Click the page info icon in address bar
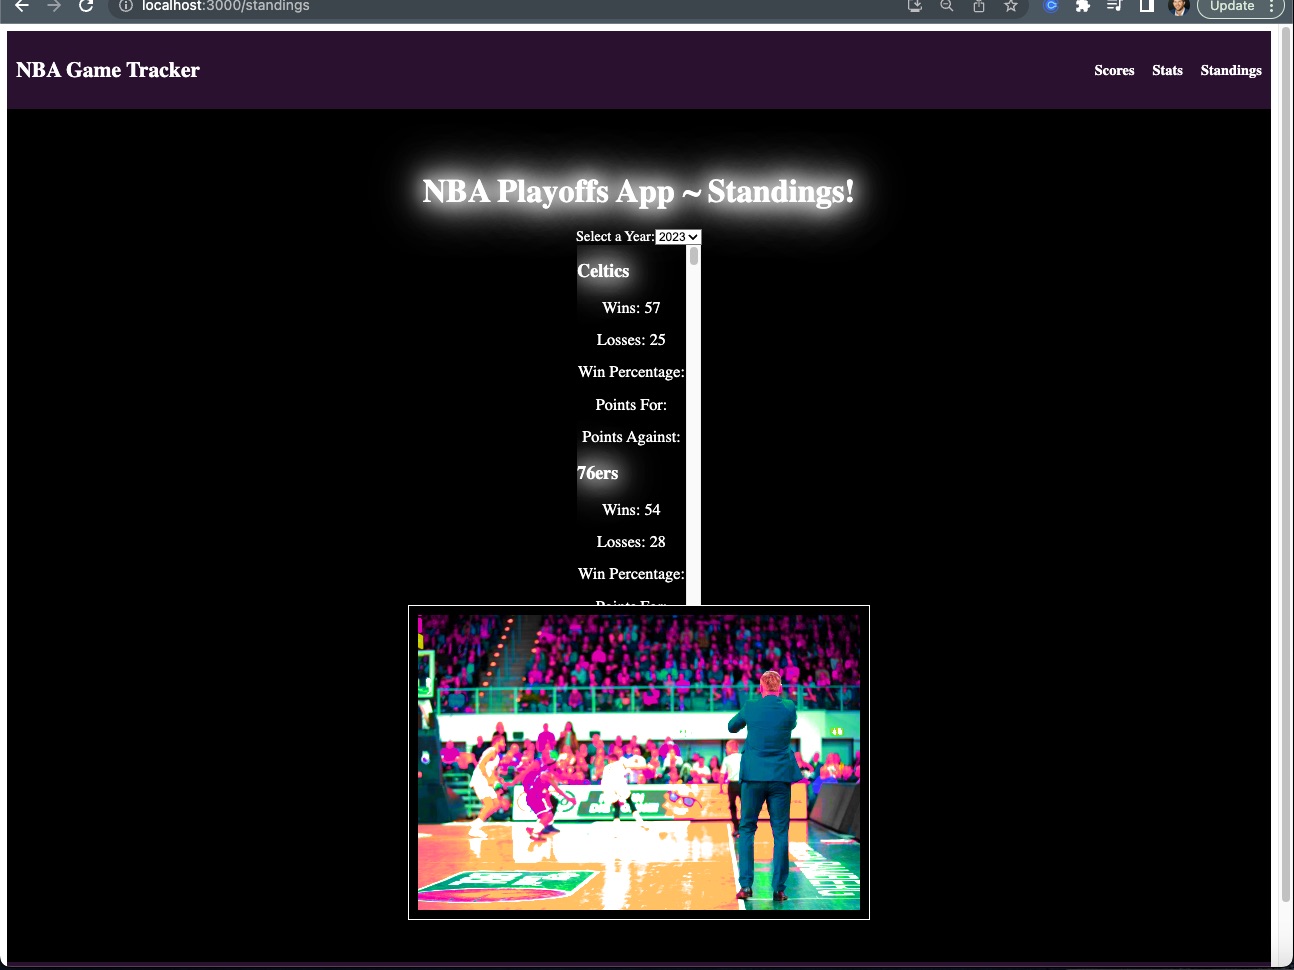 click(126, 6)
